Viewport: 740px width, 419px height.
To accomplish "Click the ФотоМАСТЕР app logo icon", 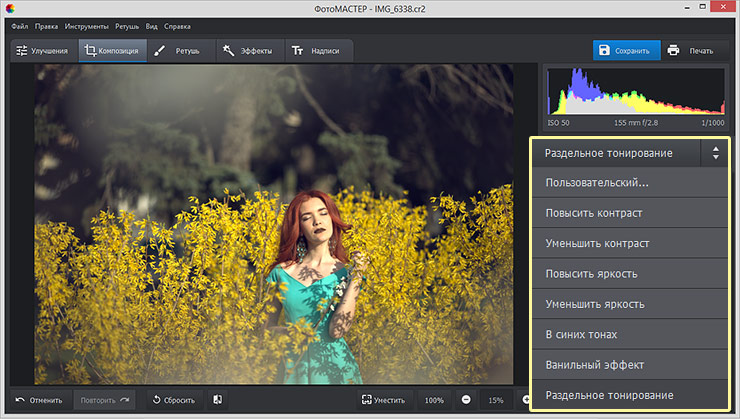I will tap(10, 8).
